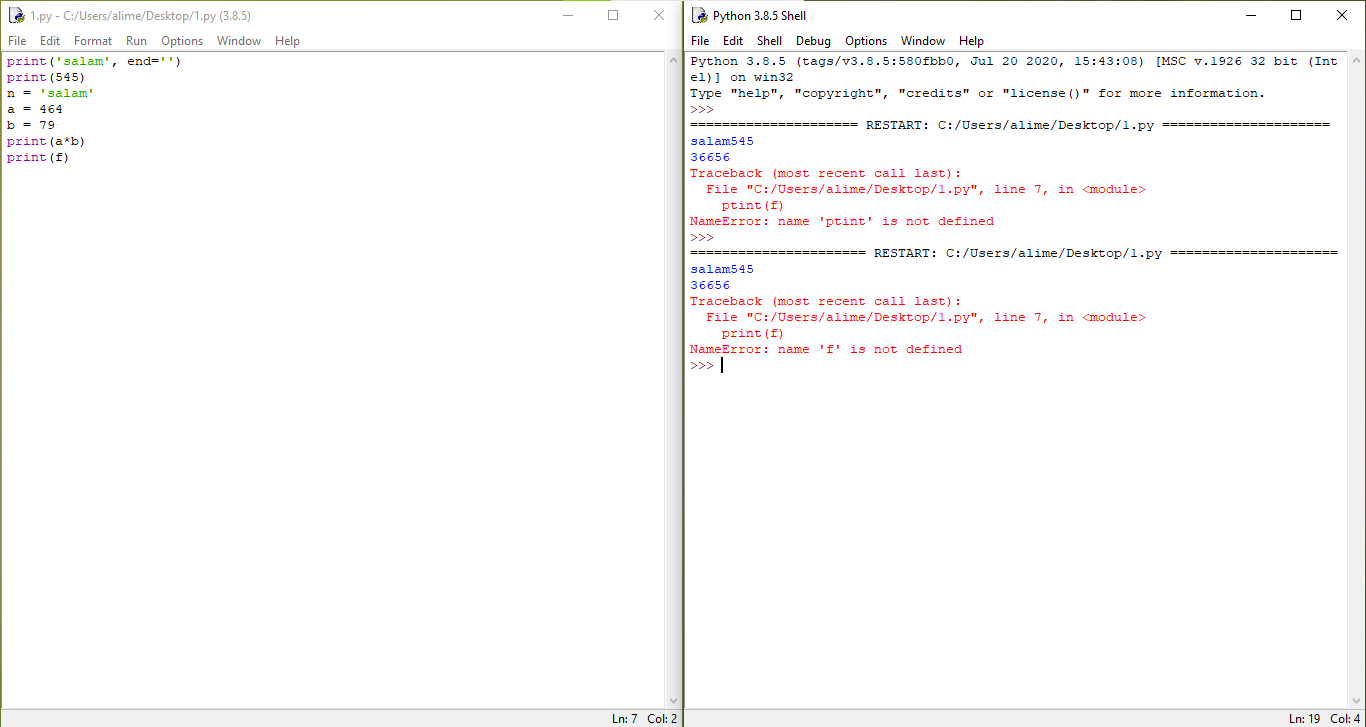Open Options menu in 1.py editor window
The height and width of the screenshot is (727, 1366).
pyautogui.click(x=182, y=41)
